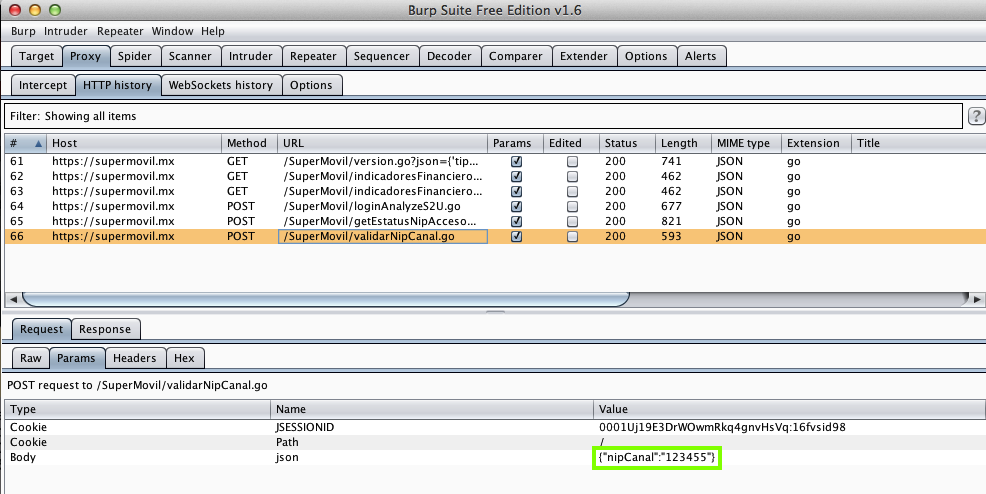Toggle Params checkbox for validarNipCanal.go row
Image resolution: width=986 pixels, height=494 pixels.
click(516, 237)
